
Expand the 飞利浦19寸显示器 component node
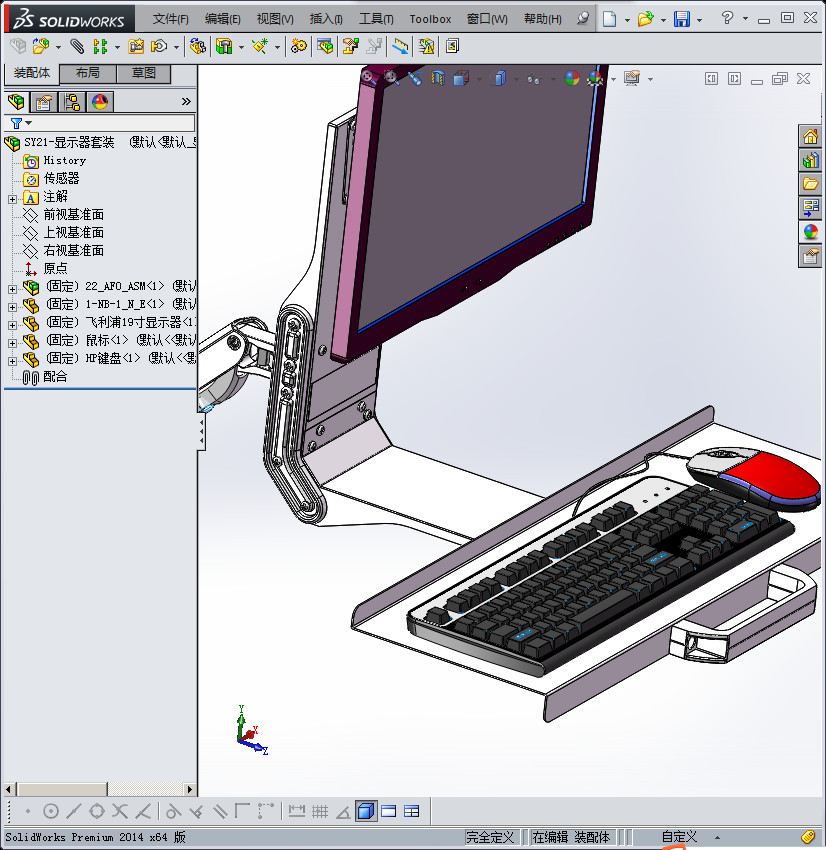(x=12, y=325)
